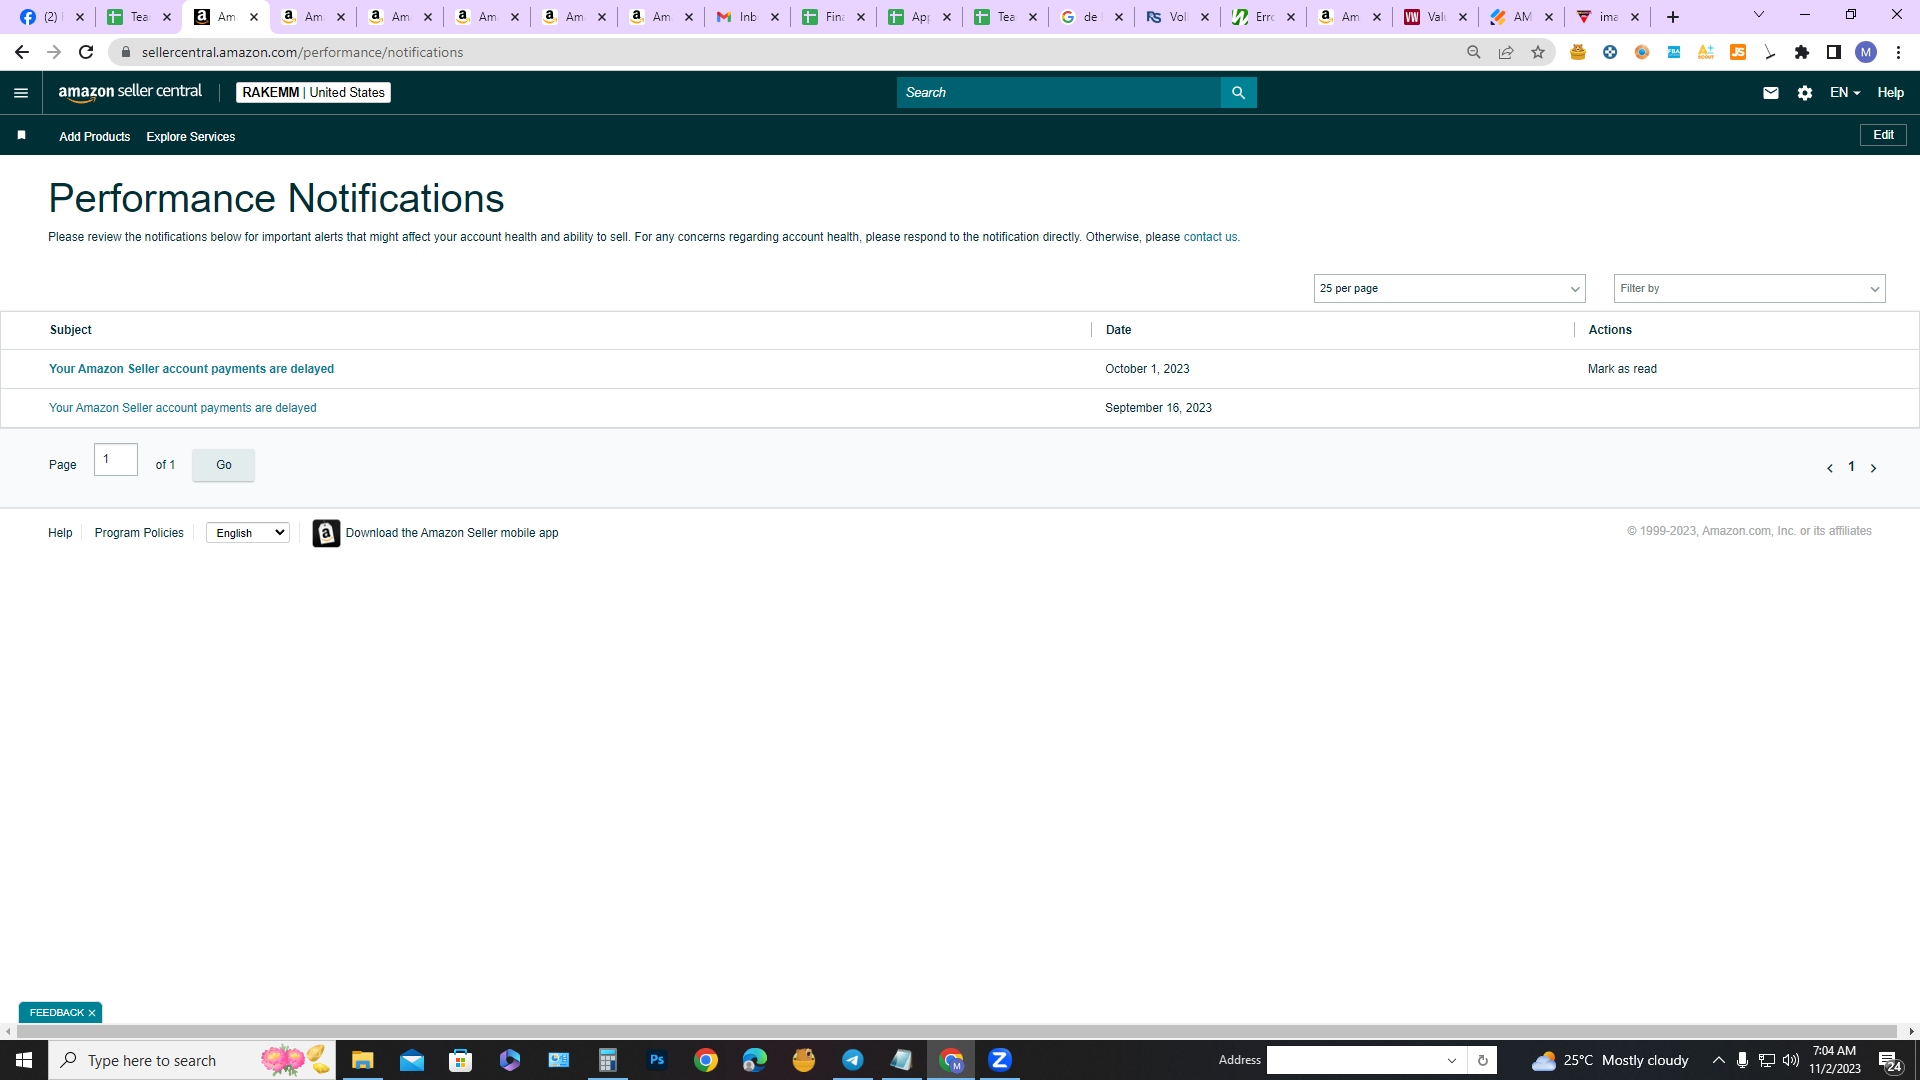Image resolution: width=1920 pixels, height=1080 pixels.
Task: Open File Explorer from the taskbar
Action: pyautogui.click(x=362, y=1060)
